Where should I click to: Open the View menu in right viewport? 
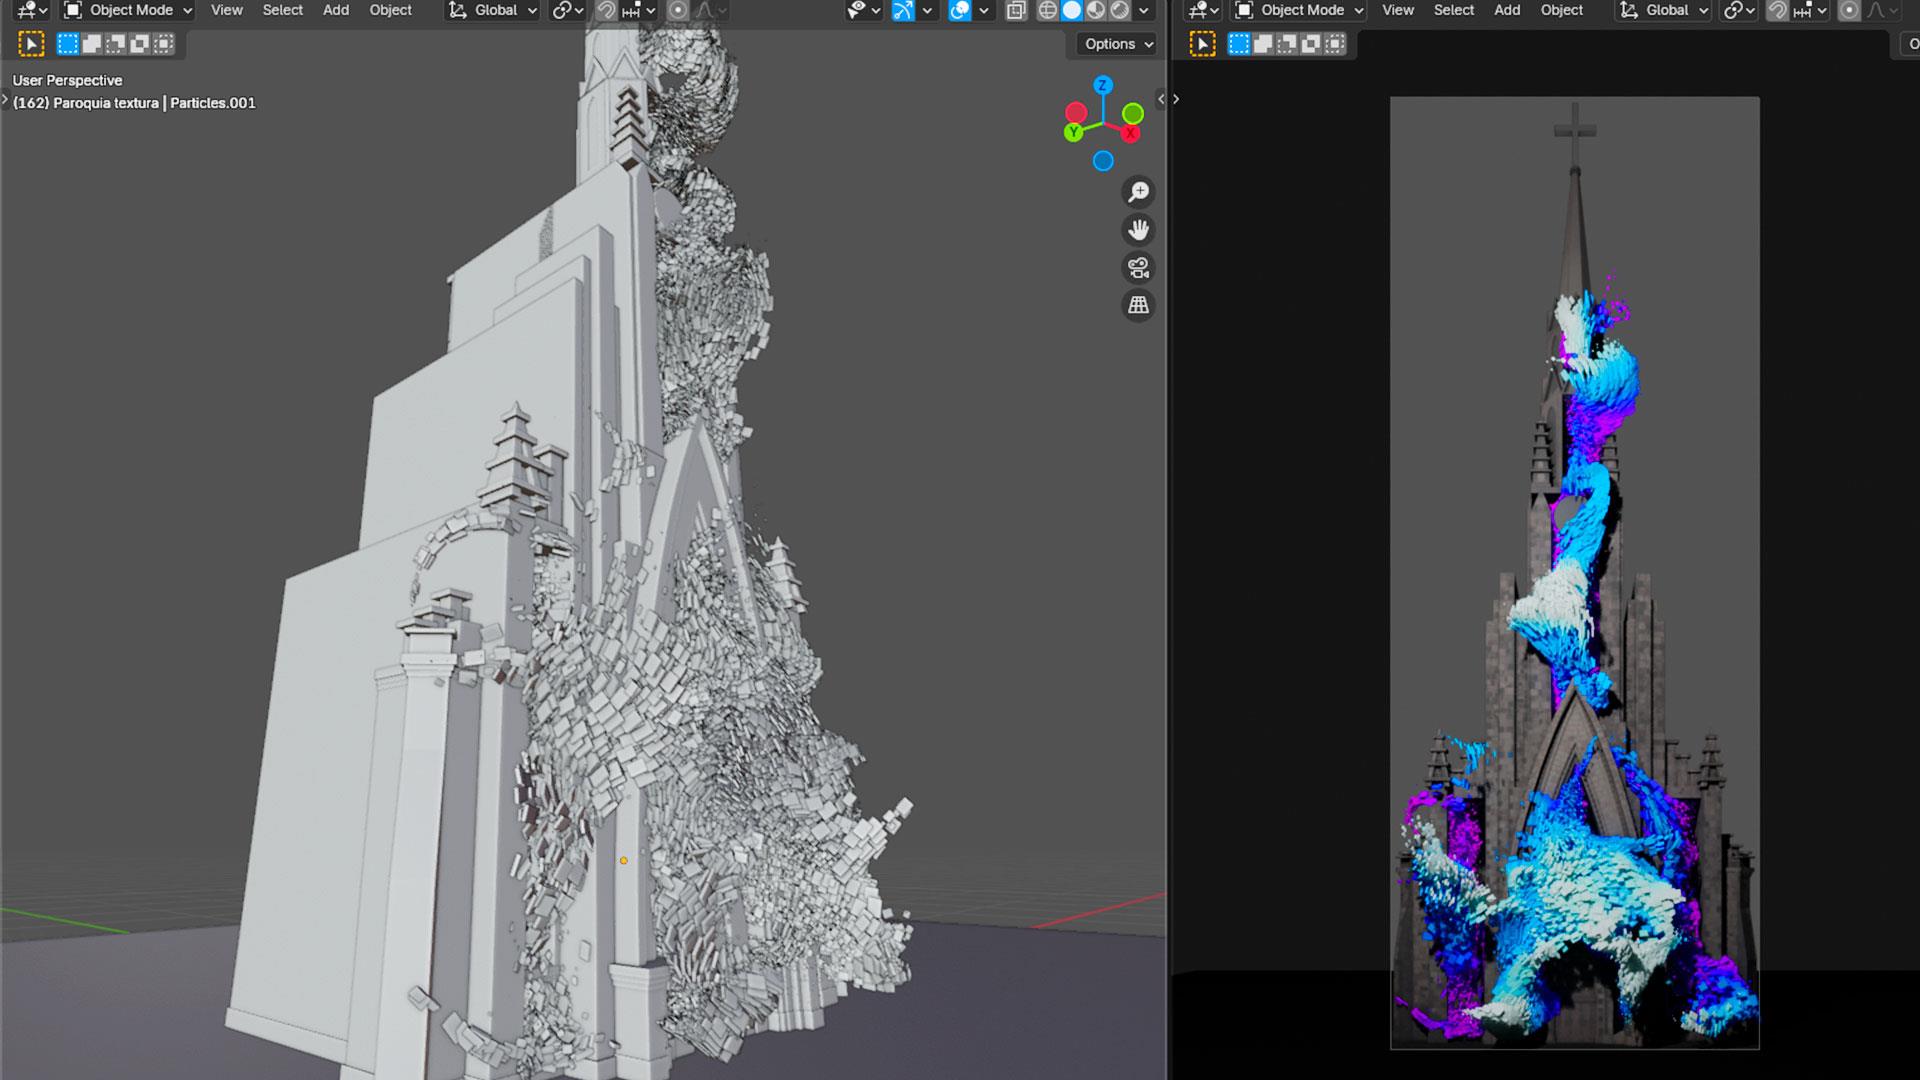coord(1397,10)
